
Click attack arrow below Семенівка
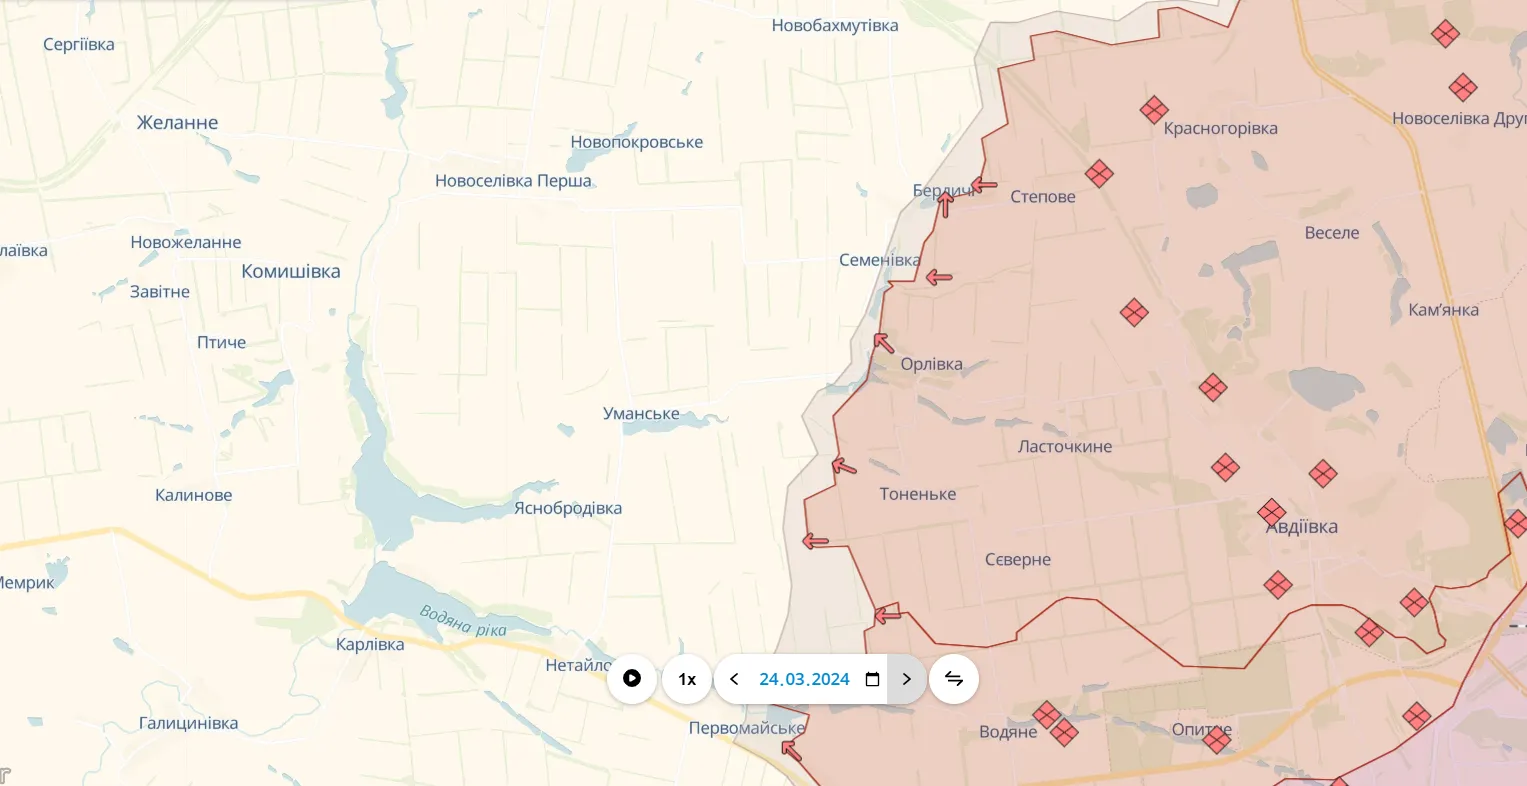938,277
